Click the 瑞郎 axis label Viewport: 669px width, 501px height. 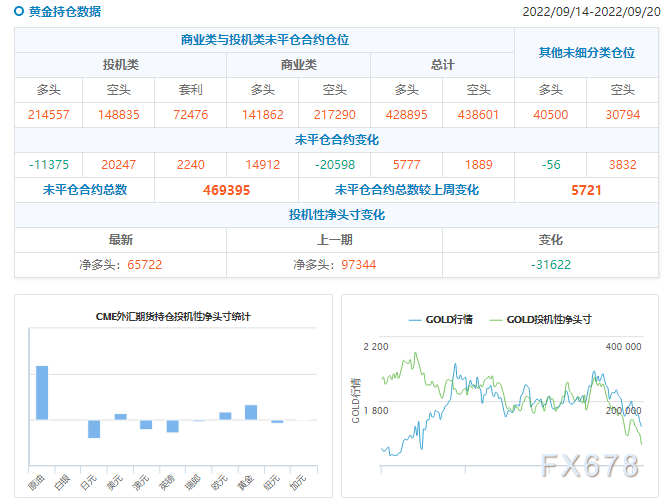193,483
